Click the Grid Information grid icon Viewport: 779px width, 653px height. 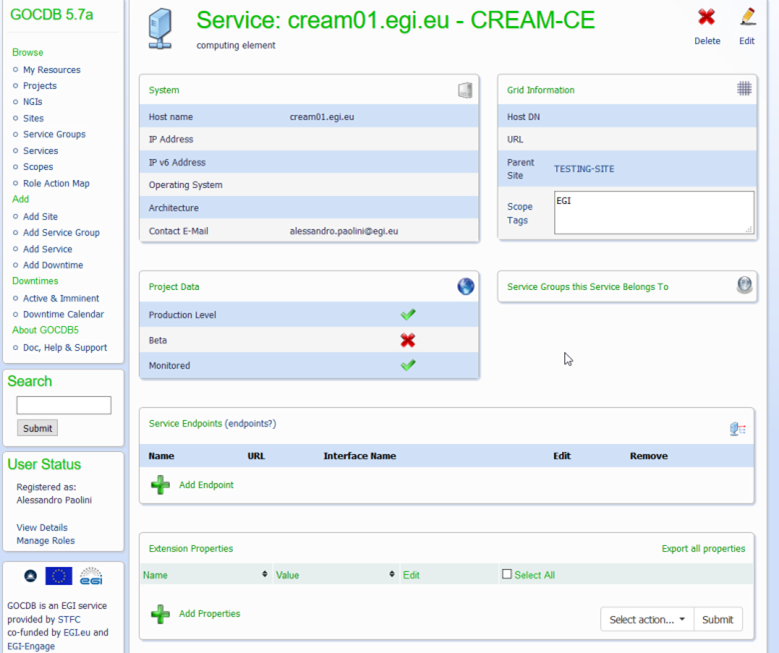click(x=744, y=88)
